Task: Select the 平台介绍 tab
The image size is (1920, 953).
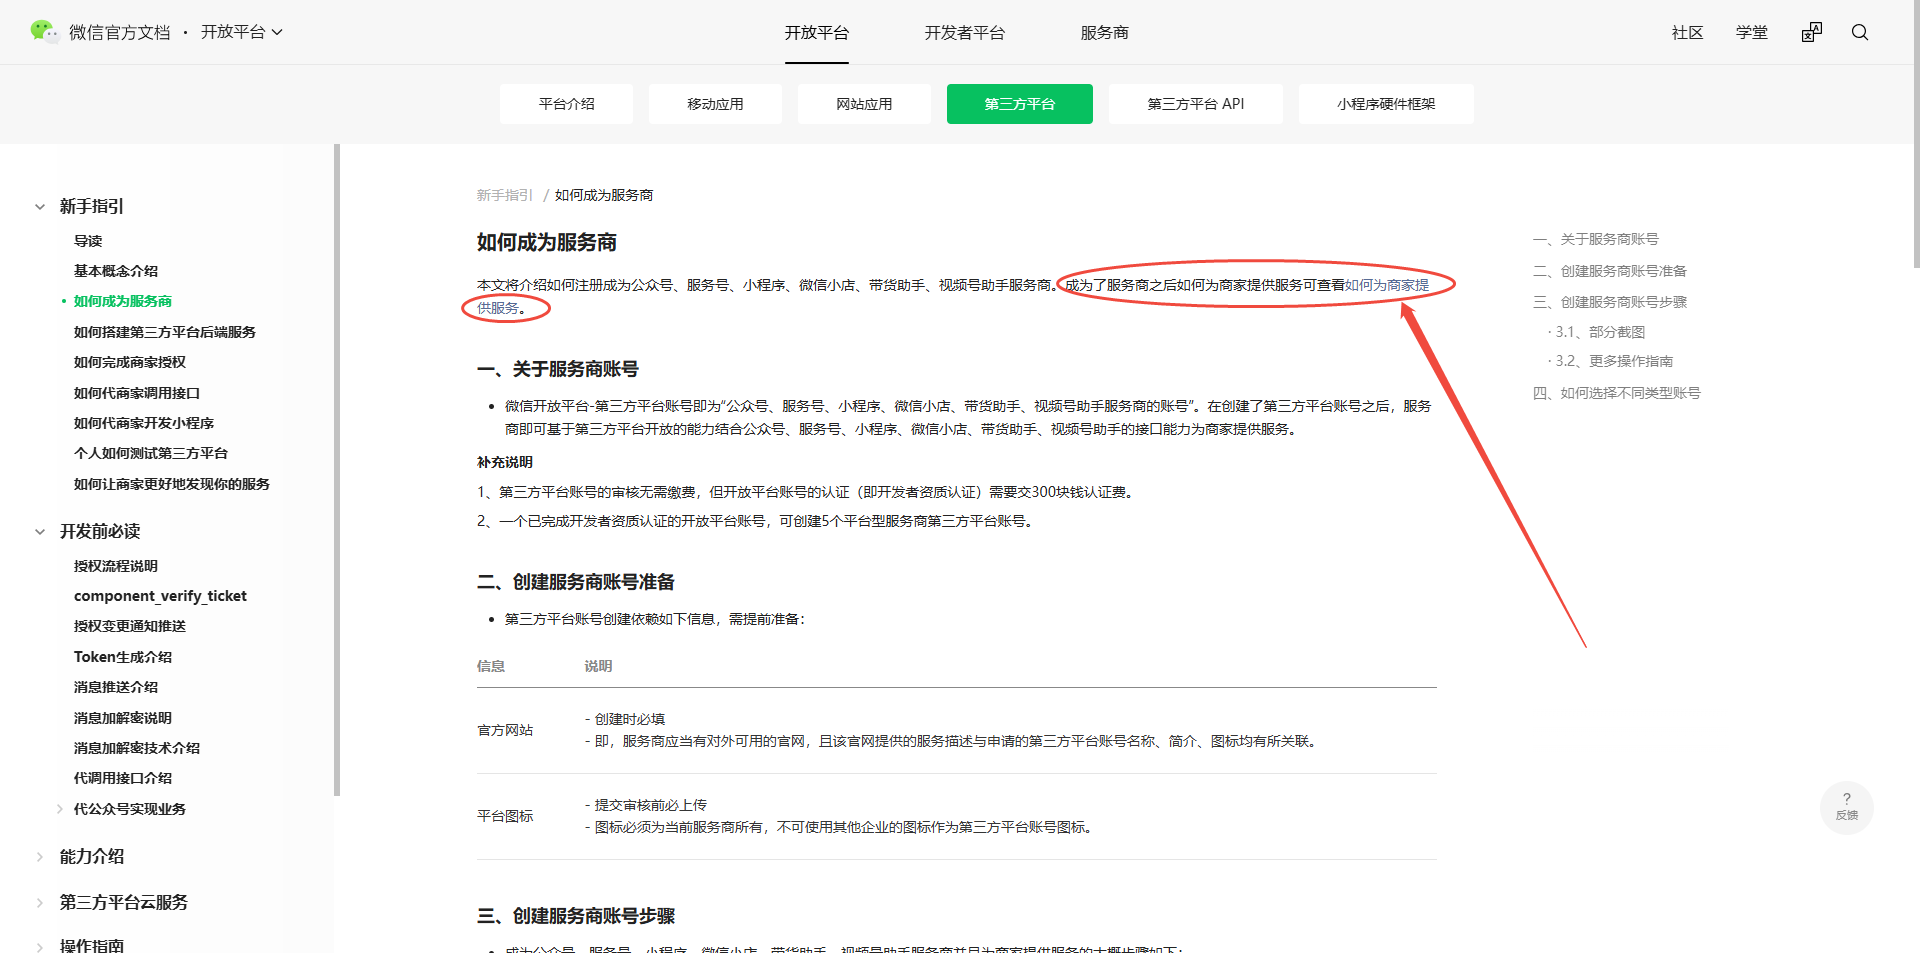Action: coord(567,104)
